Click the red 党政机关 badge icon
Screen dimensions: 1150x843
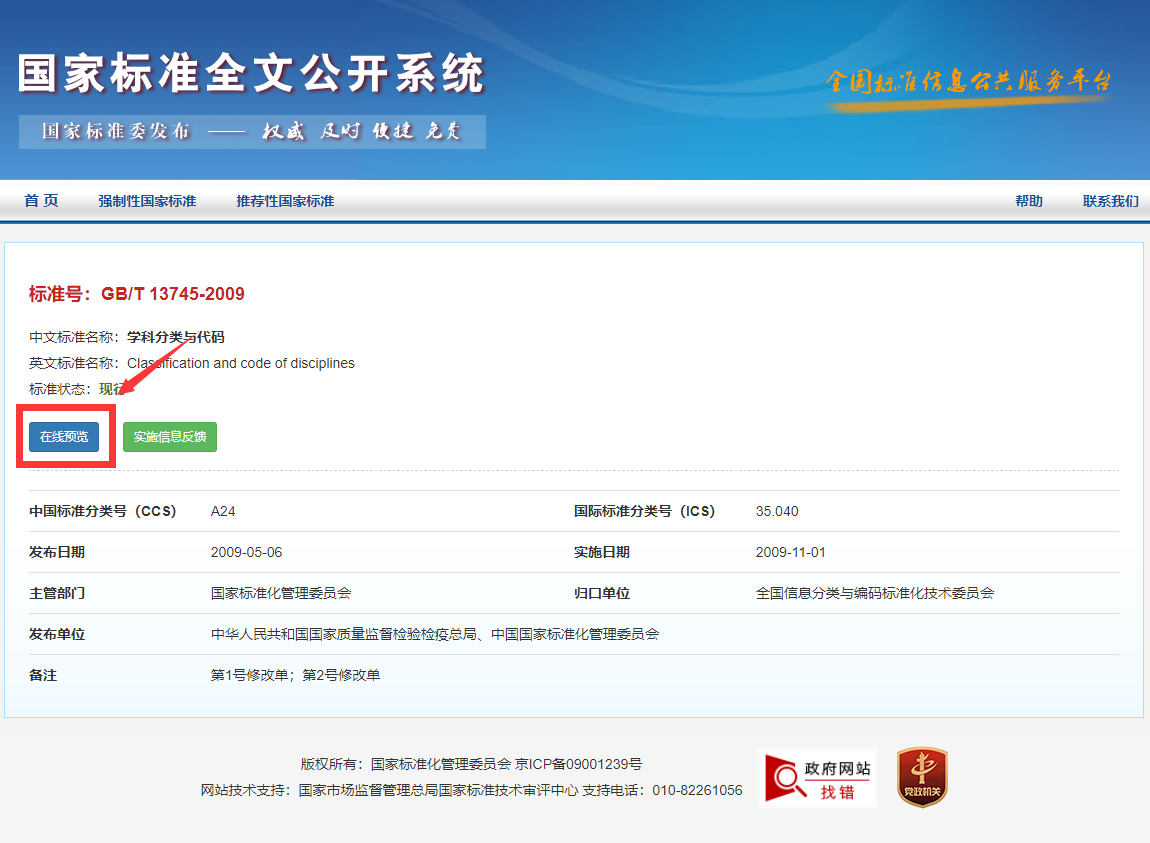921,778
